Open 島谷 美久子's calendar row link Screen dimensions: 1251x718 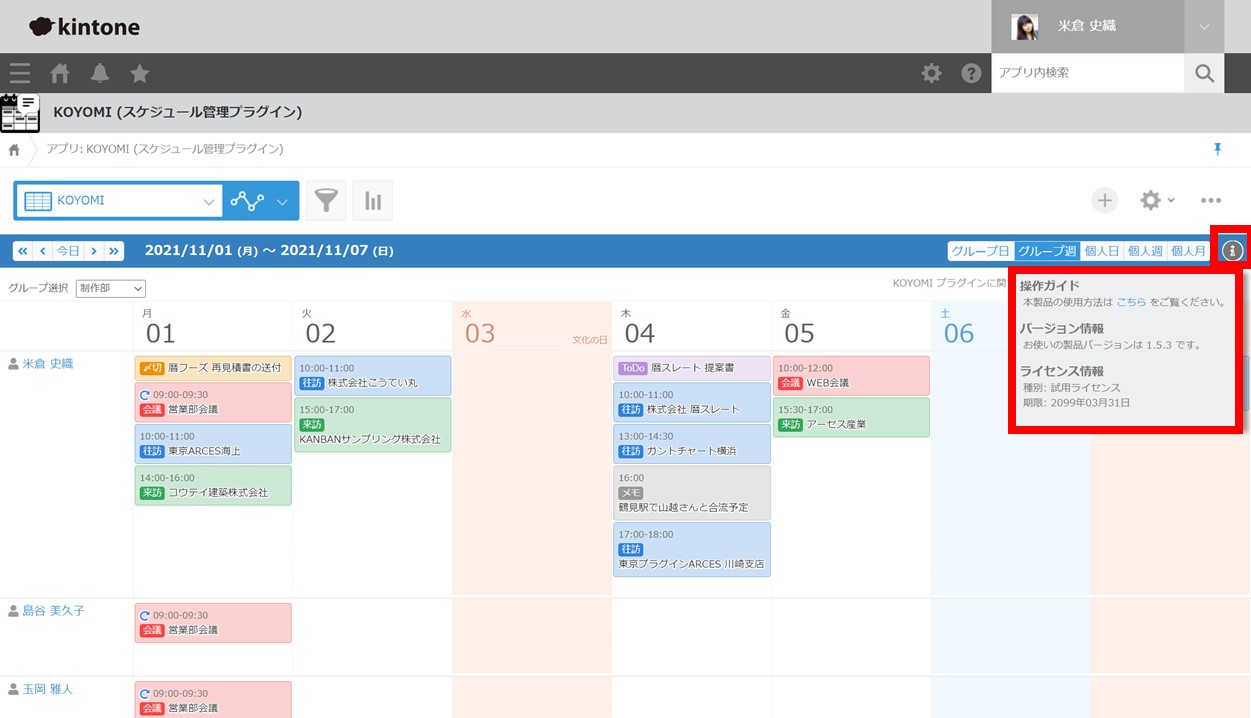click(x=53, y=611)
